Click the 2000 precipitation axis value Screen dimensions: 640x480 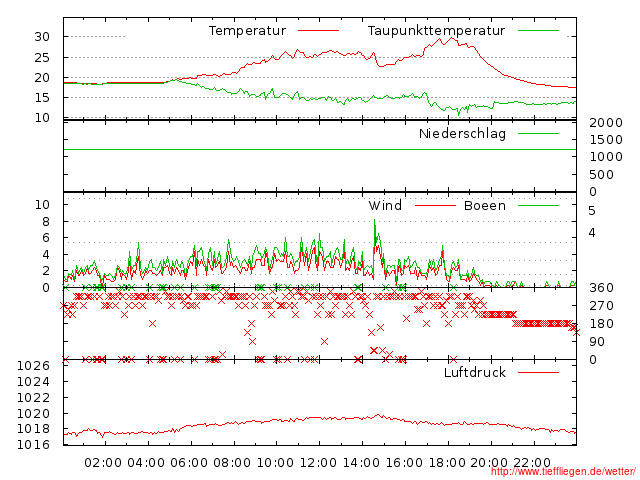[606, 122]
